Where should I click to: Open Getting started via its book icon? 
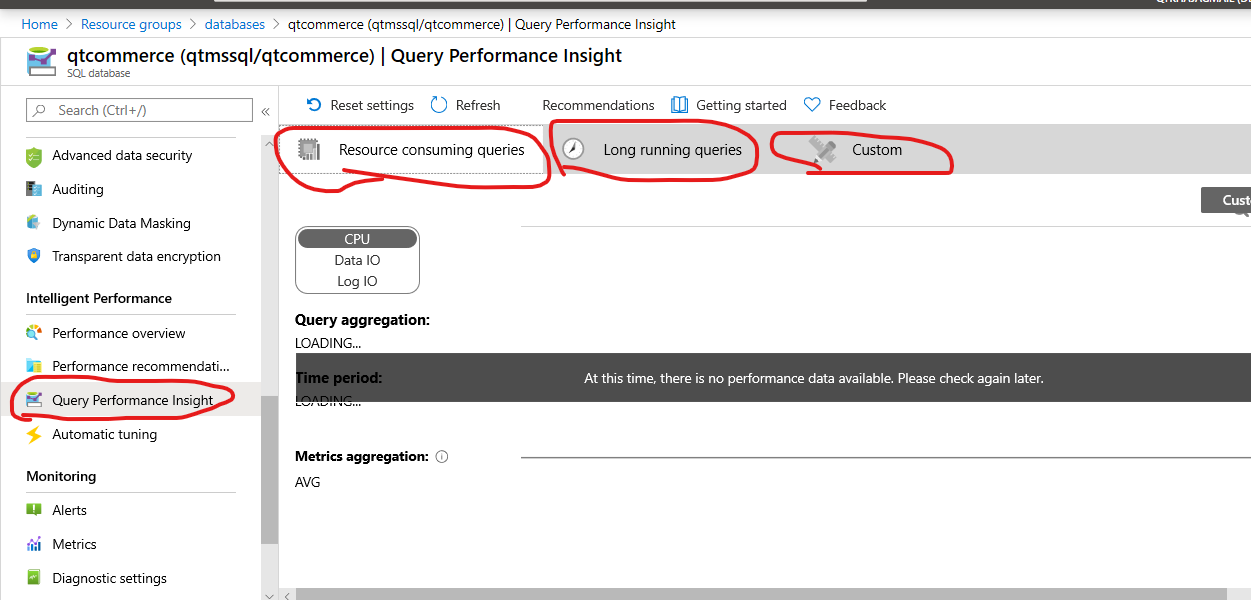point(680,104)
